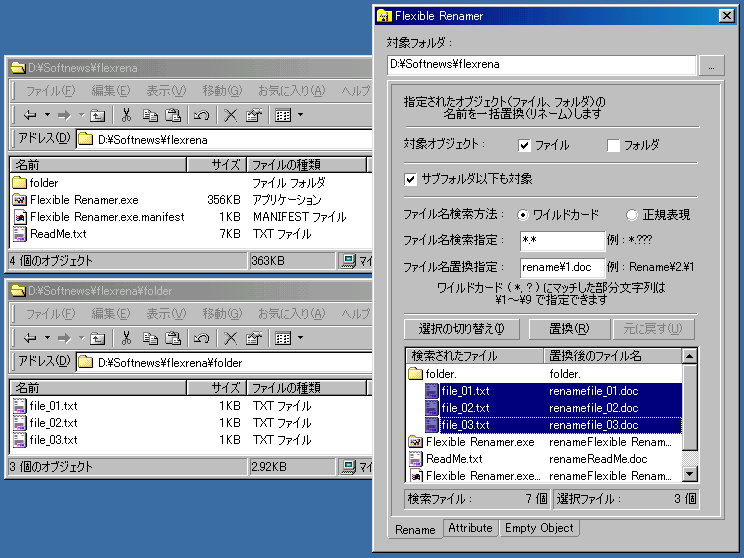Toggle the ファイル checkbox in Flexible Renamer
744x558 pixels.
pos(524,145)
